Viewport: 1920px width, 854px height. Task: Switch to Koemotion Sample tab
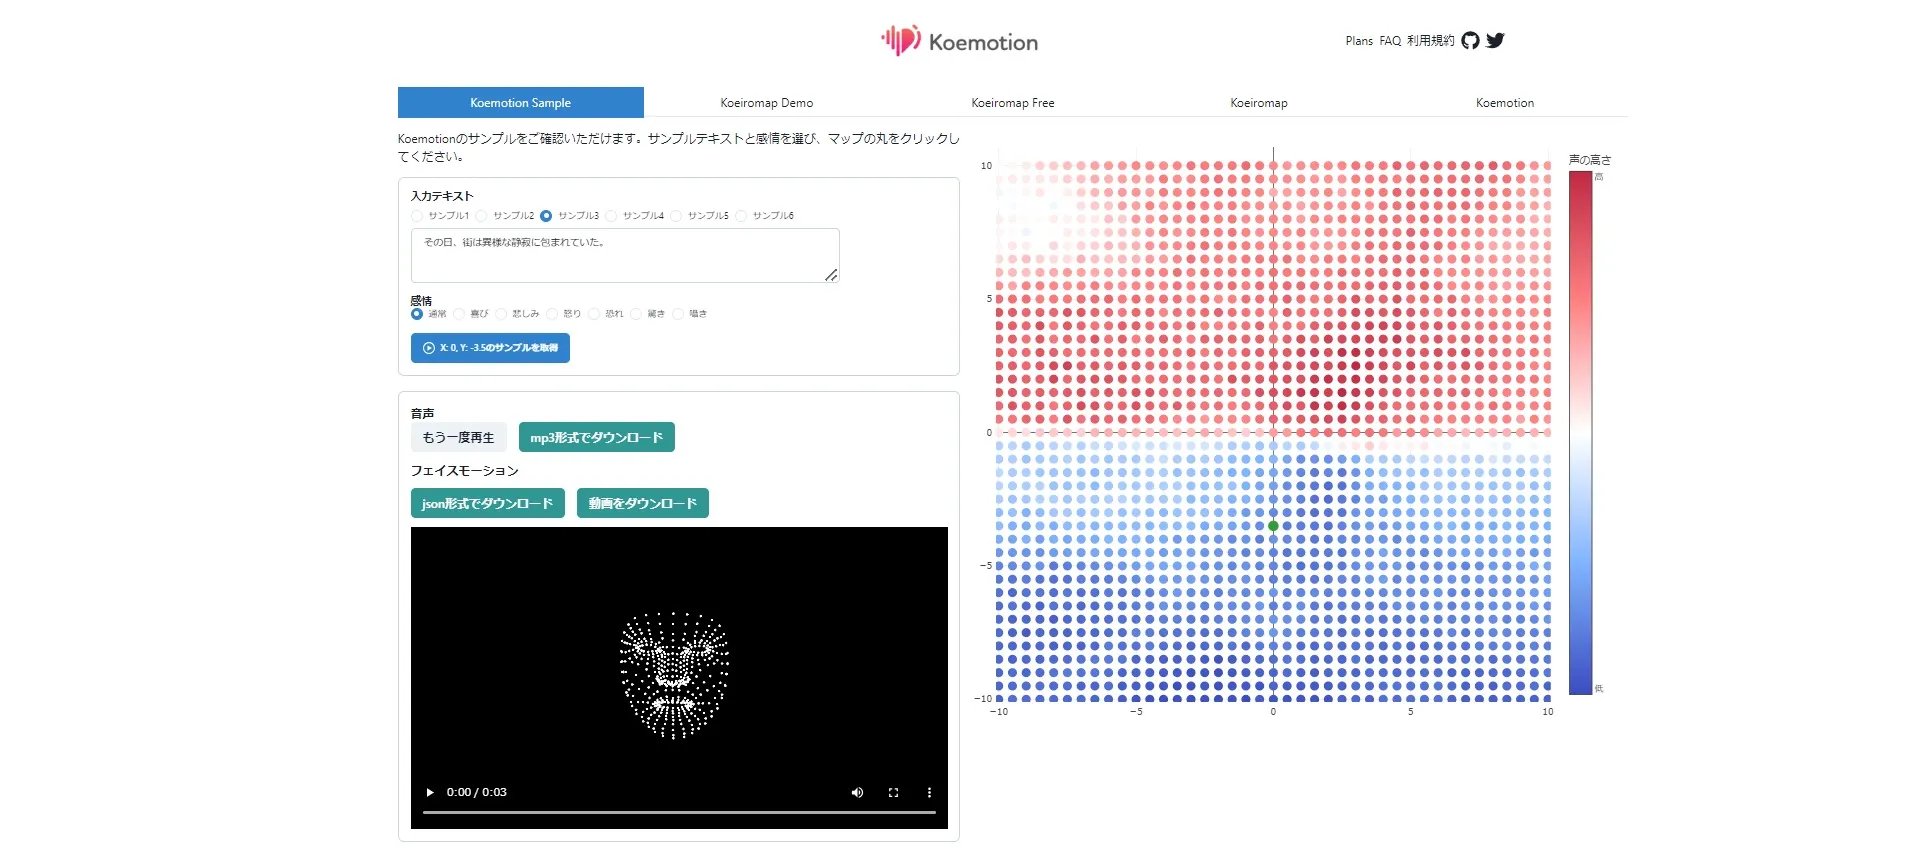click(x=521, y=102)
